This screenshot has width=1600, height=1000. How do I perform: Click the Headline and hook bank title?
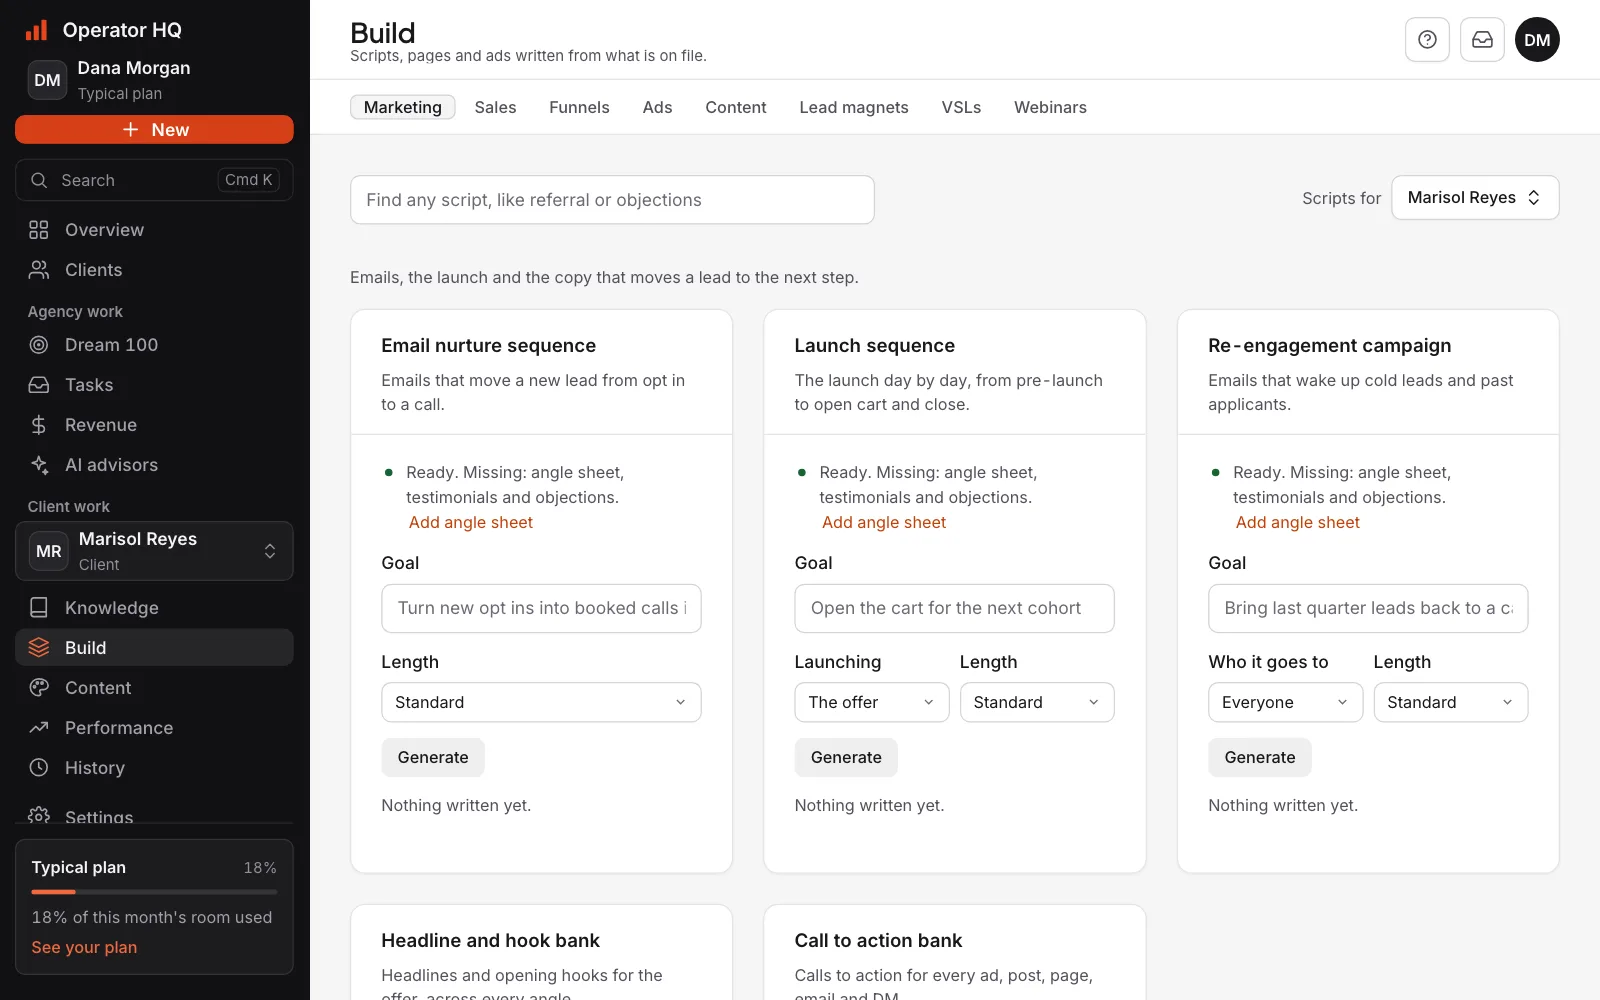(x=490, y=940)
